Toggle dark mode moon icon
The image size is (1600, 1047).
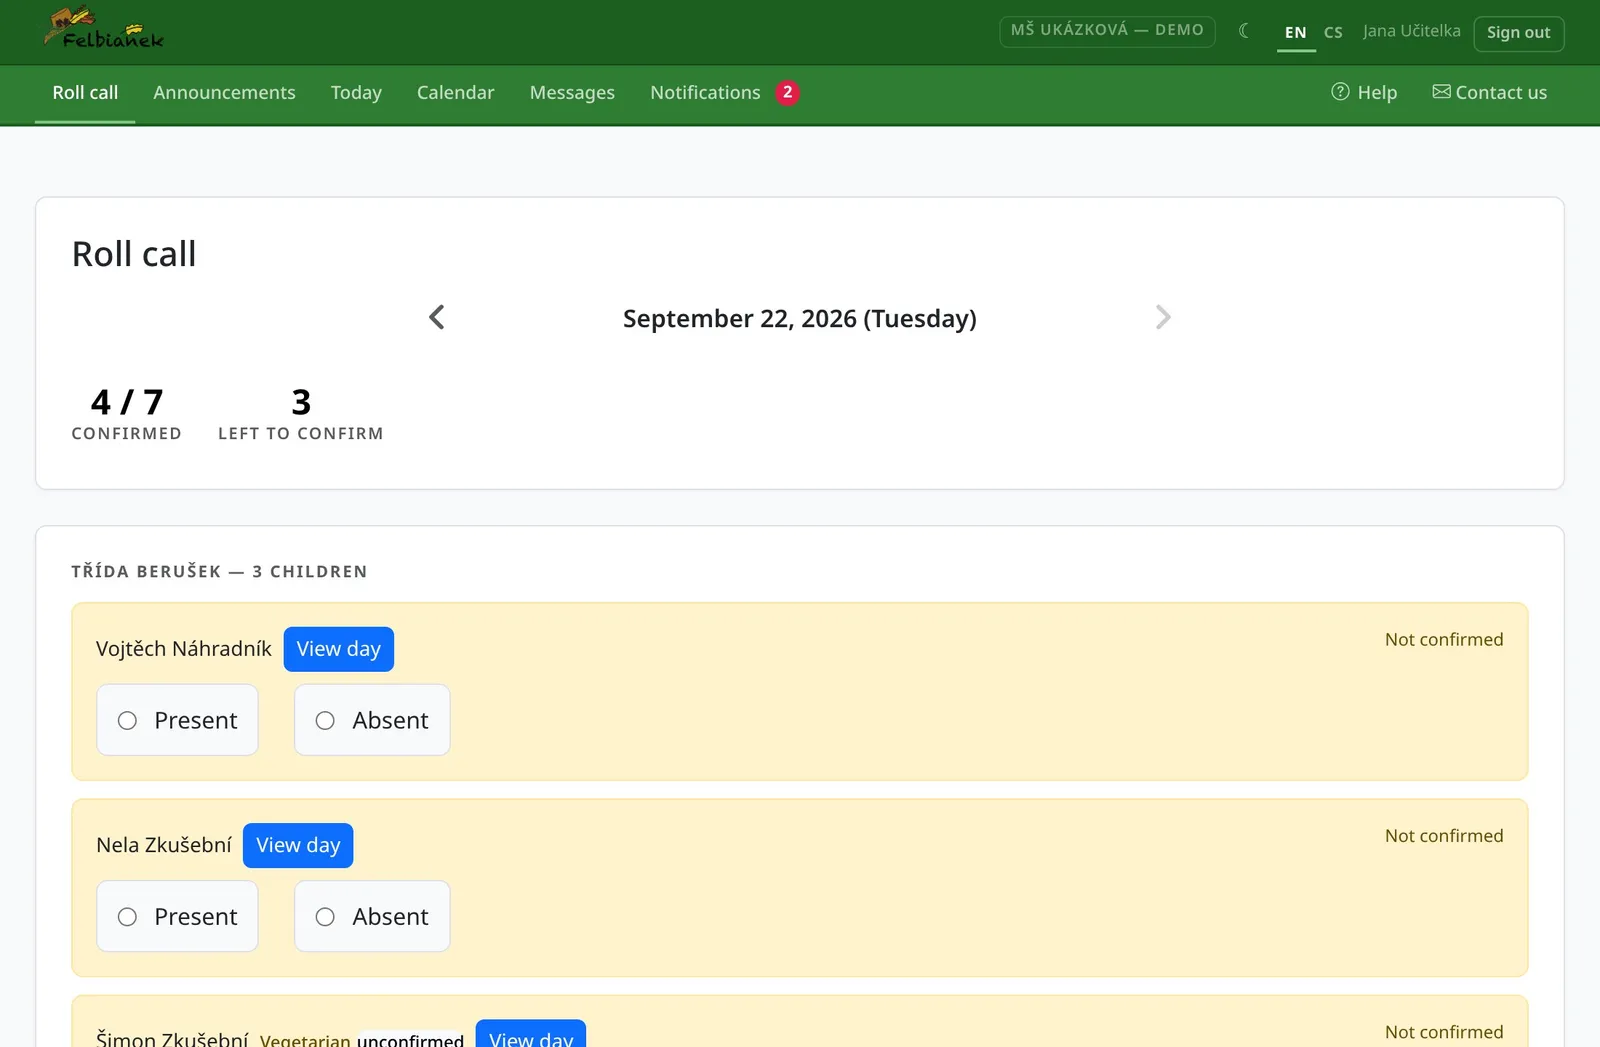(x=1244, y=31)
